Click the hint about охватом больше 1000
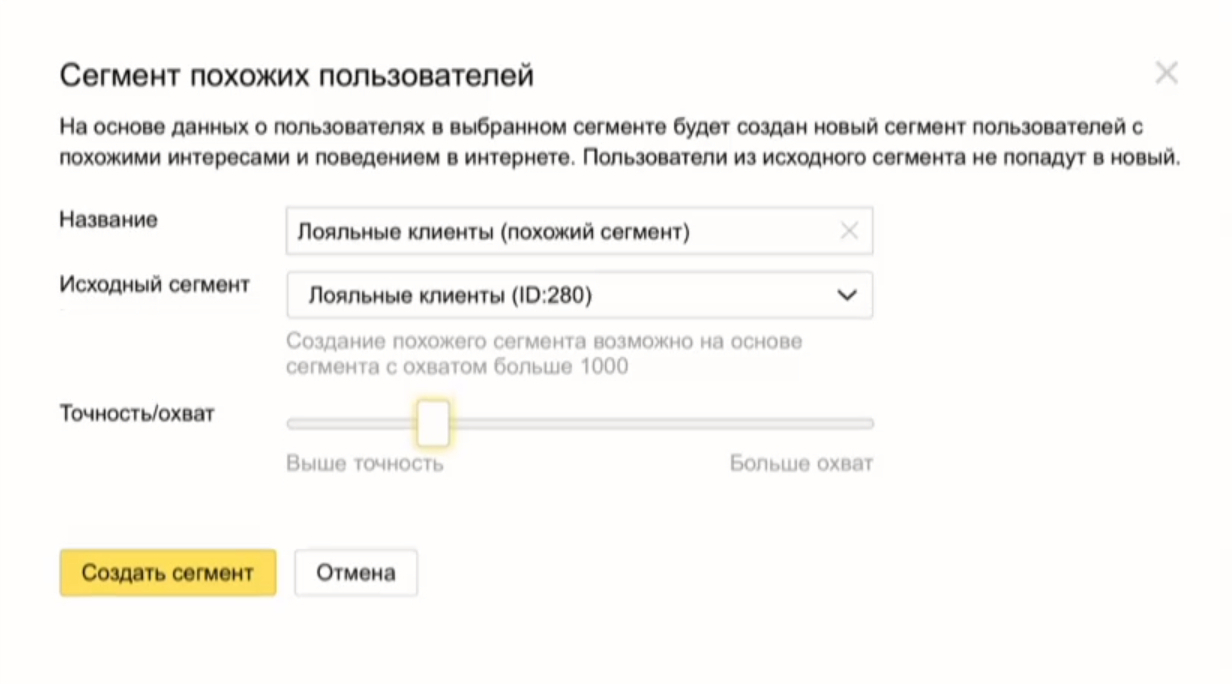The width and height of the screenshot is (1232, 684). tap(544, 354)
